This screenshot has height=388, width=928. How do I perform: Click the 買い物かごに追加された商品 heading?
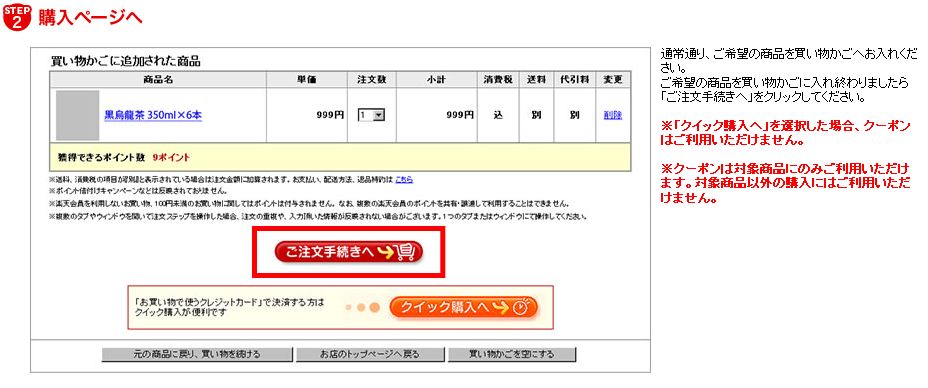[x=125, y=61]
